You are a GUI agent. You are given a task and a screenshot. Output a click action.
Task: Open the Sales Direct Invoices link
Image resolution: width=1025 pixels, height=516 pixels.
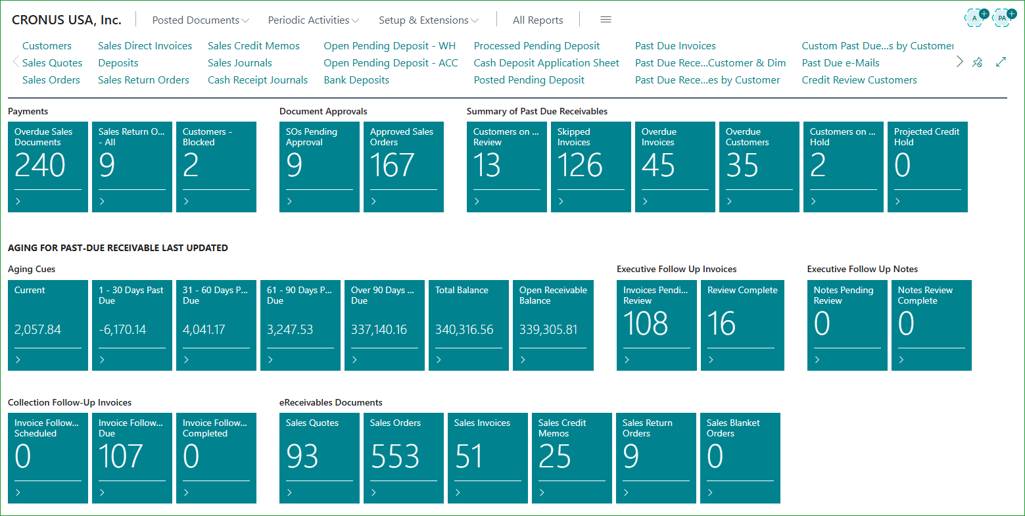[x=145, y=46]
